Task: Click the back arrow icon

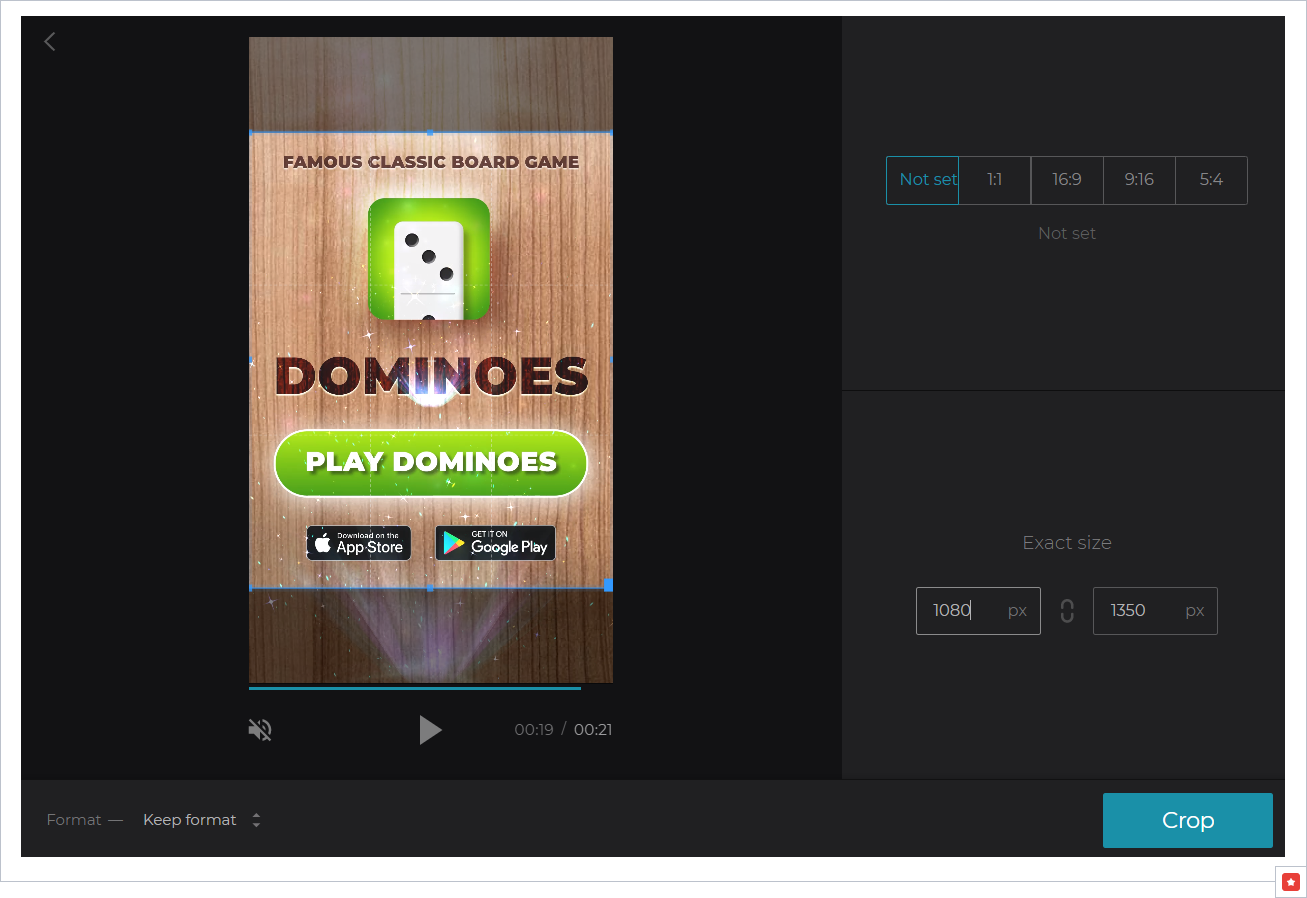Action: click(x=50, y=41)
